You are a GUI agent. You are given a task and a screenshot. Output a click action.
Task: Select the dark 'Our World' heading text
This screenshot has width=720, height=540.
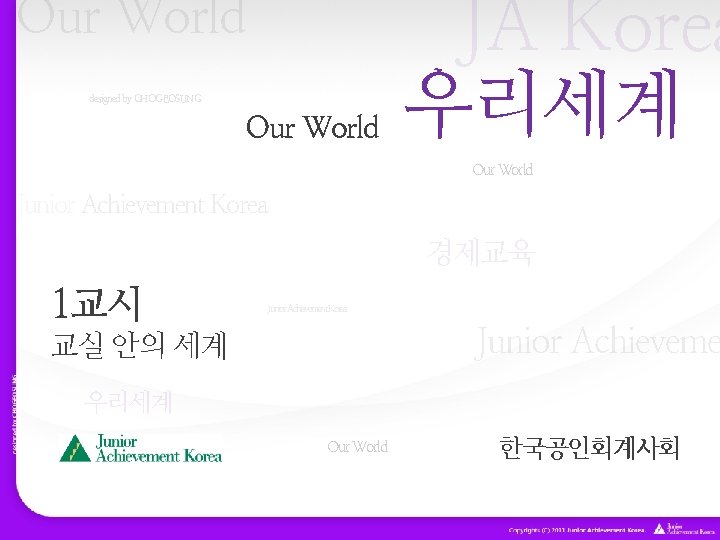click(x=312, y=127)
